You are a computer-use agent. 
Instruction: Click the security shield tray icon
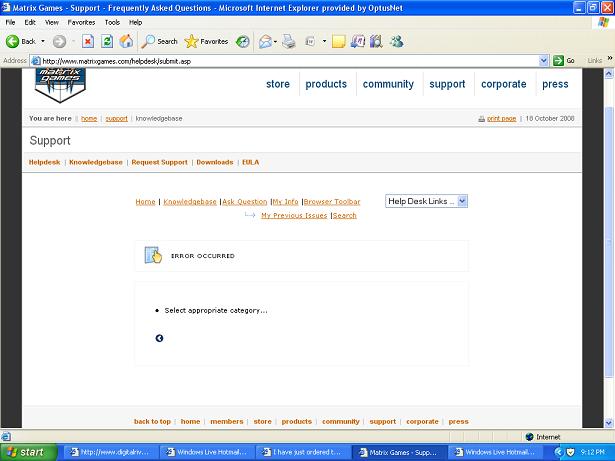tap(570, 452)
